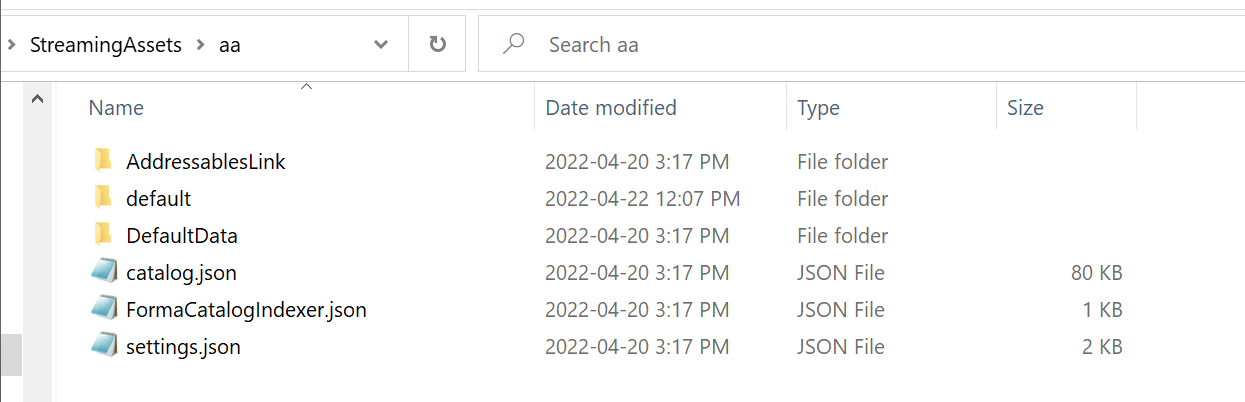This screenshot has height=402, width=1245.
Task: Expand the chevron after StreamingAssets
Action: coord(200,44)
